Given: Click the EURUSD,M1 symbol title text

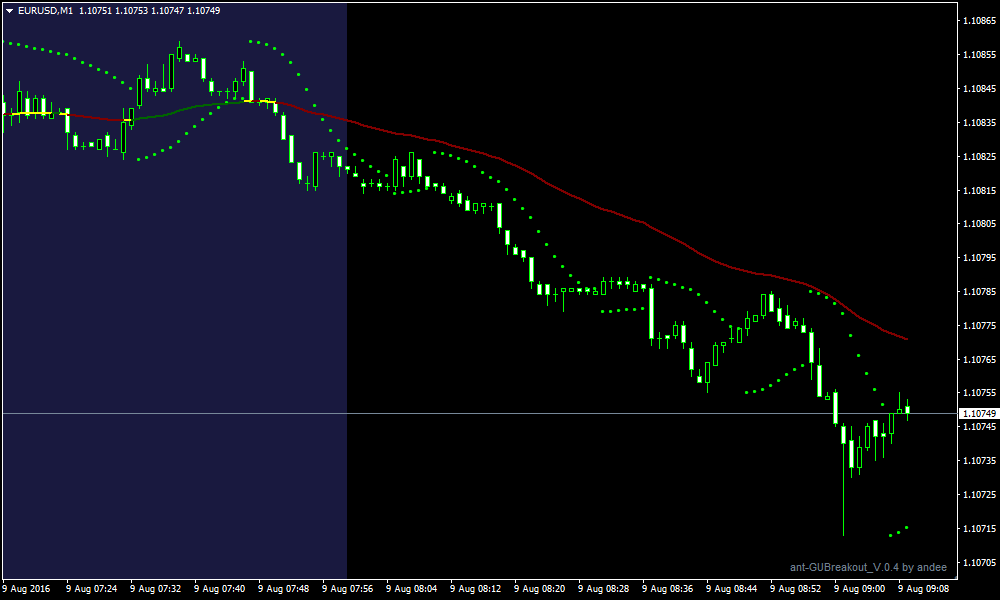Looking at the screenshot, I should (45, 11).
